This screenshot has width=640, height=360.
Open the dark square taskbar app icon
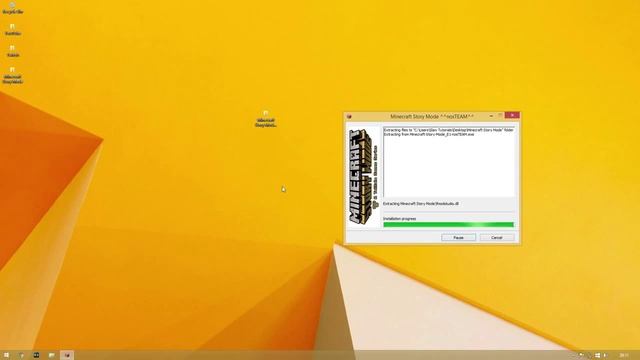tap(36, 355)
